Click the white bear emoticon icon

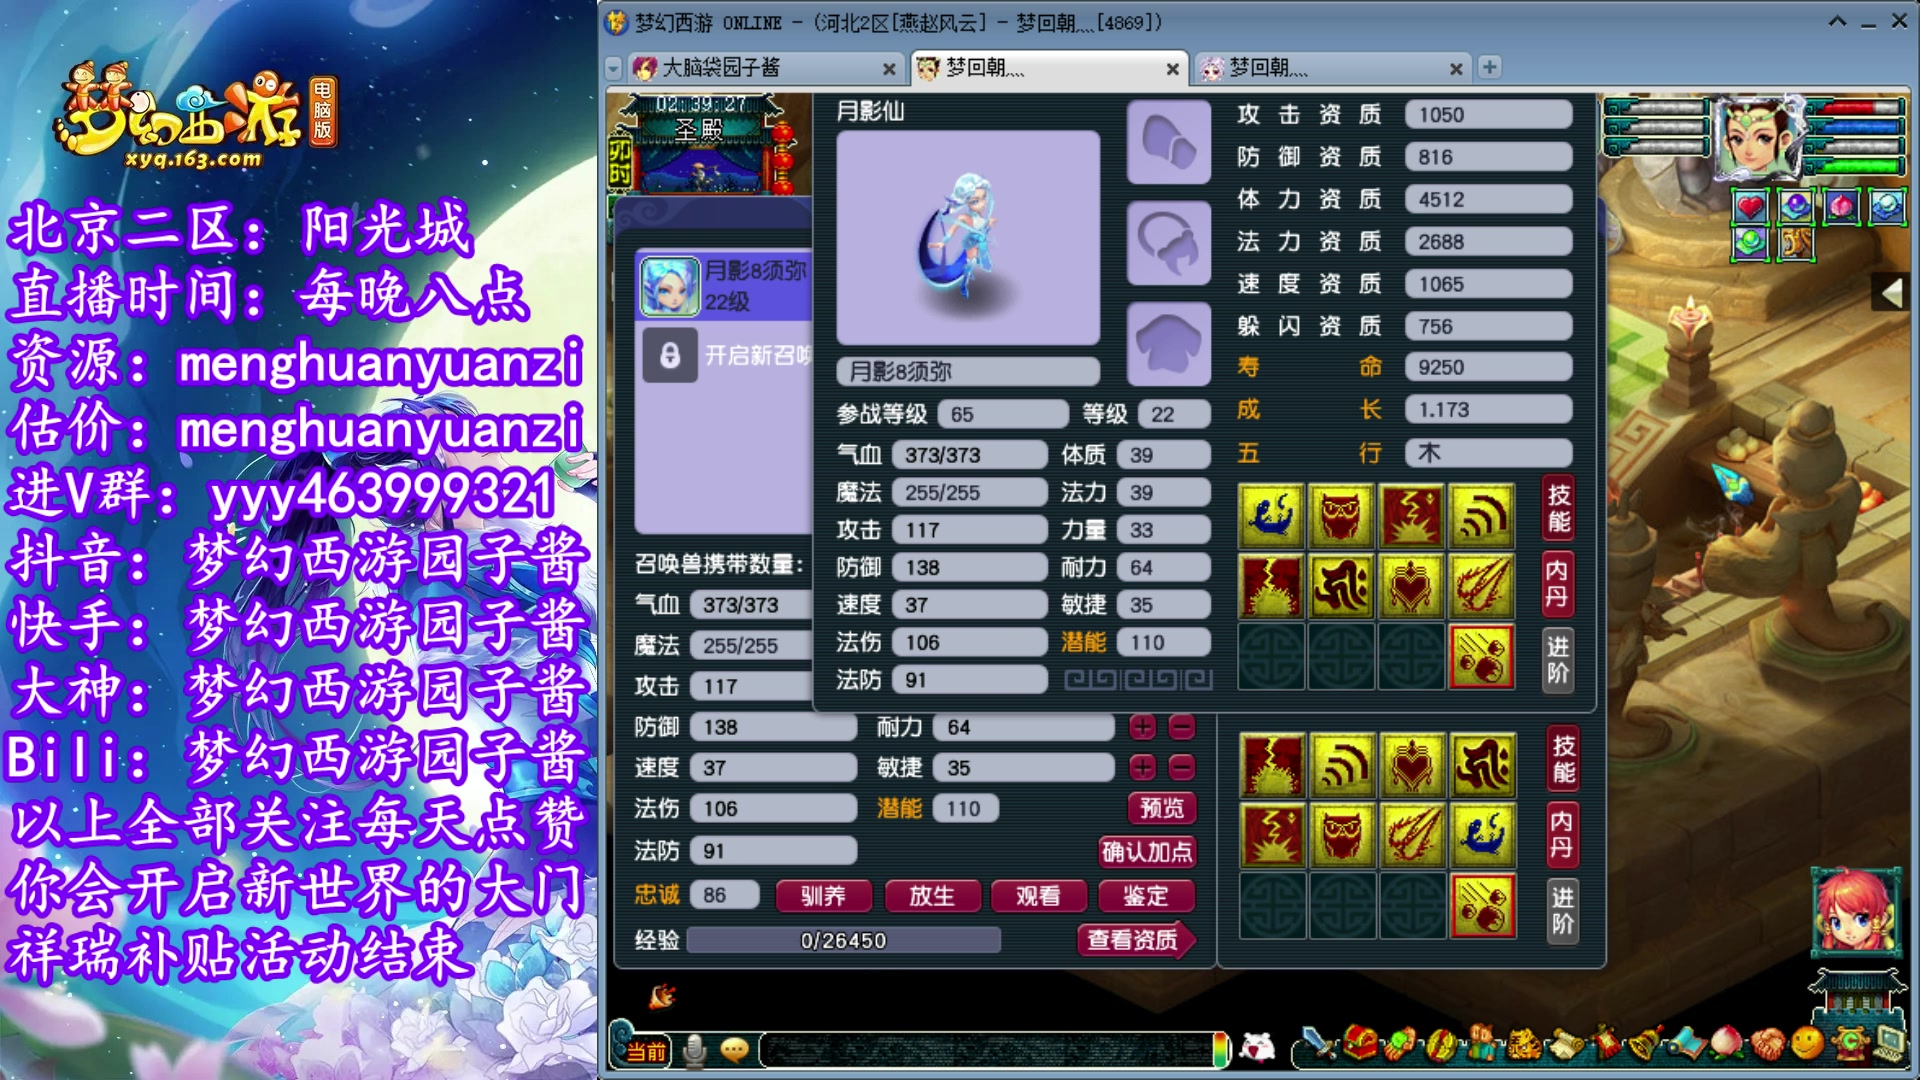click(1257, 1047)
